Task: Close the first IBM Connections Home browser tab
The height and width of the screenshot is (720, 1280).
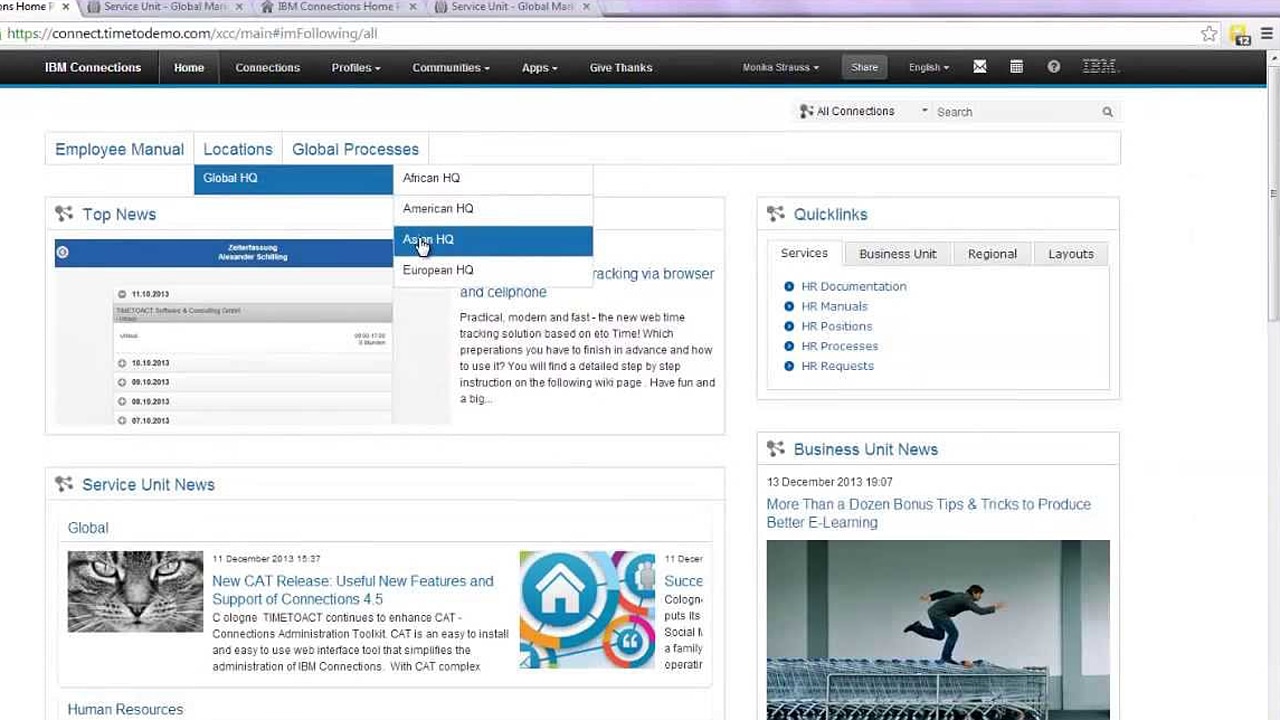Action: 67,7
